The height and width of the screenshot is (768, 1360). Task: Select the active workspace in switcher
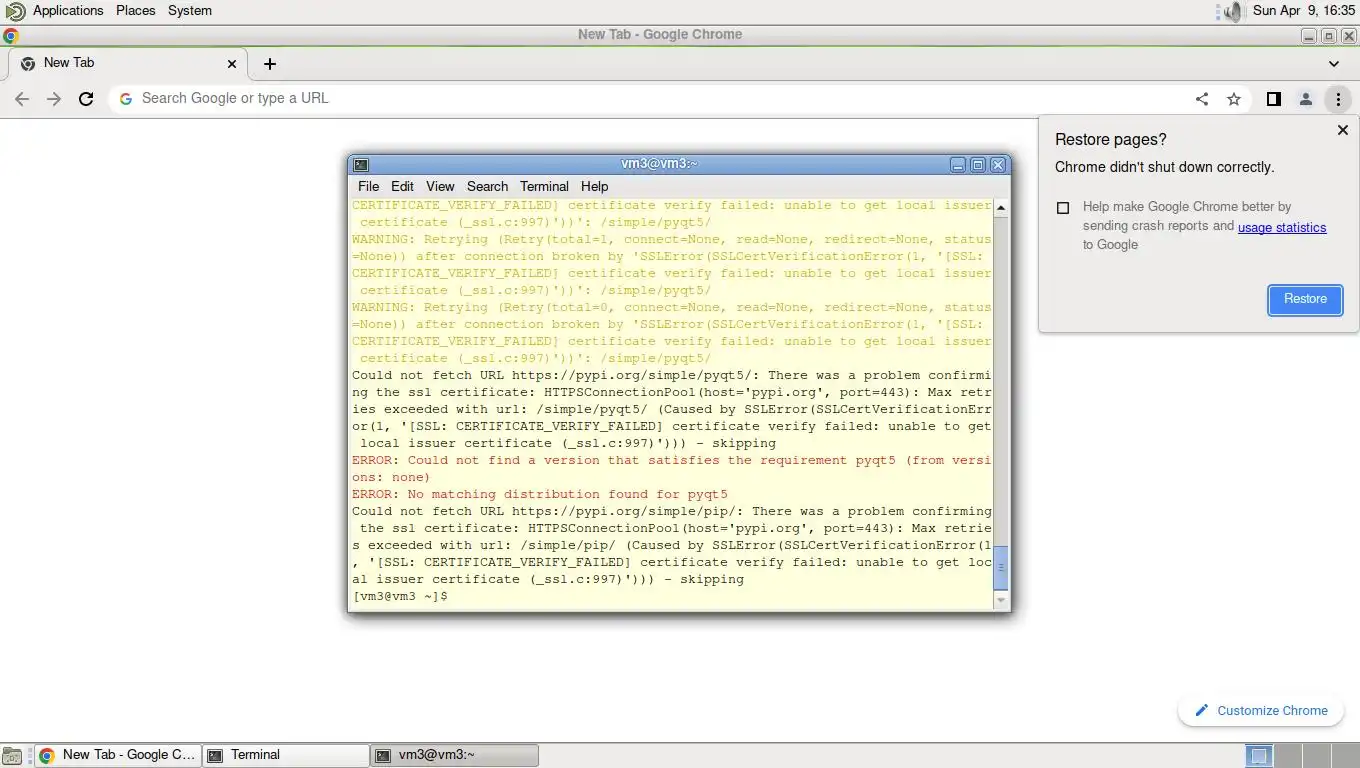(1260, 756)
